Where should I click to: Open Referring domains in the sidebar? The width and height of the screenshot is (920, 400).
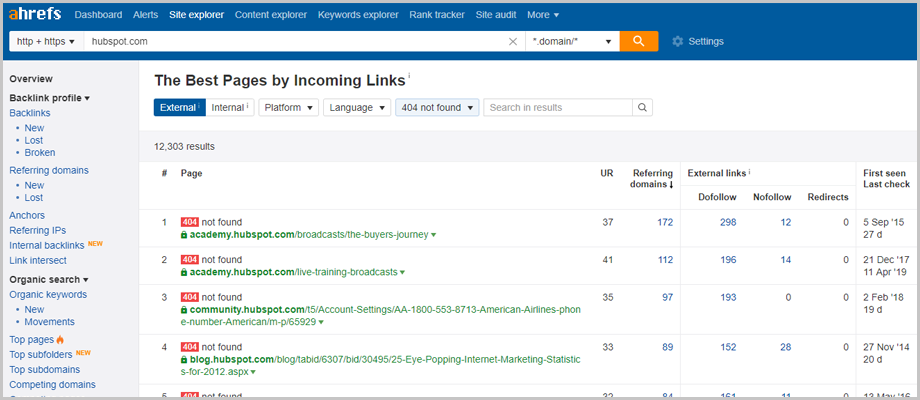tap(49, 170)
